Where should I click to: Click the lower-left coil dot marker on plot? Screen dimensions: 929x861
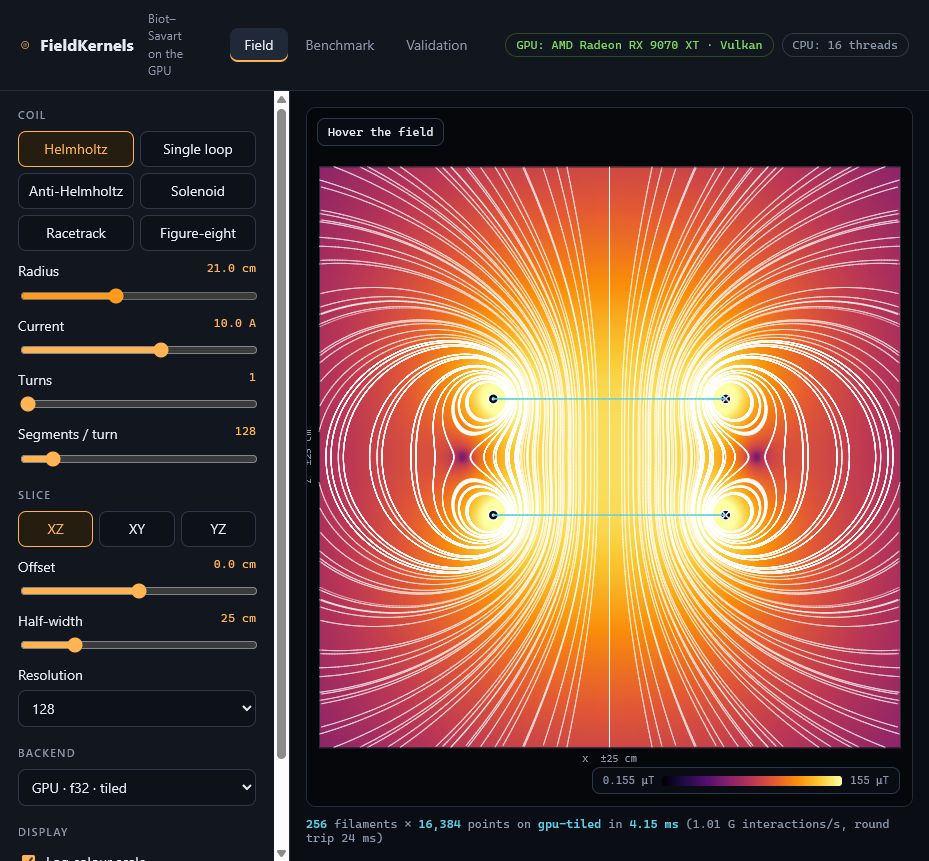(493, 515)
